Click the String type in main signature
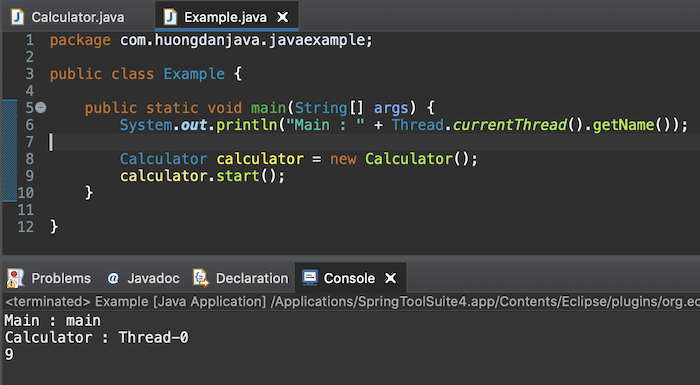700x385 pixels. (321, 108)
